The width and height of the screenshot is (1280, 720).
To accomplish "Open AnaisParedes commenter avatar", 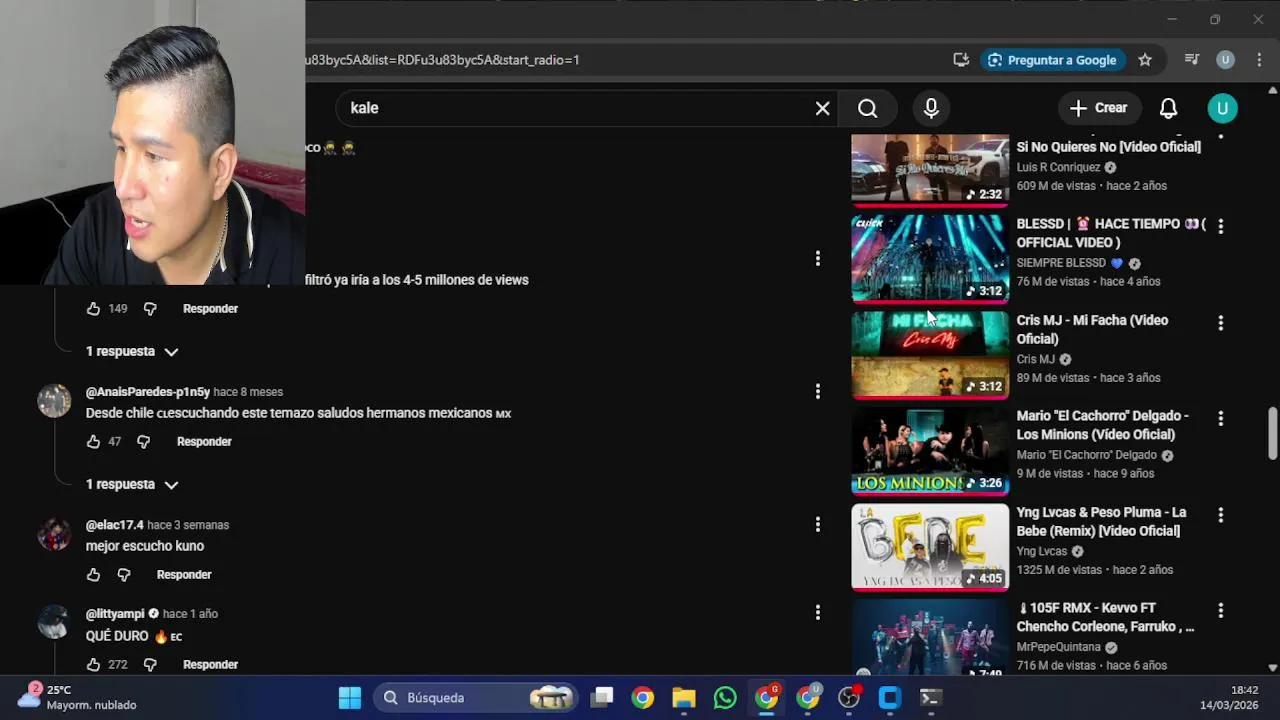I will 54,401.
